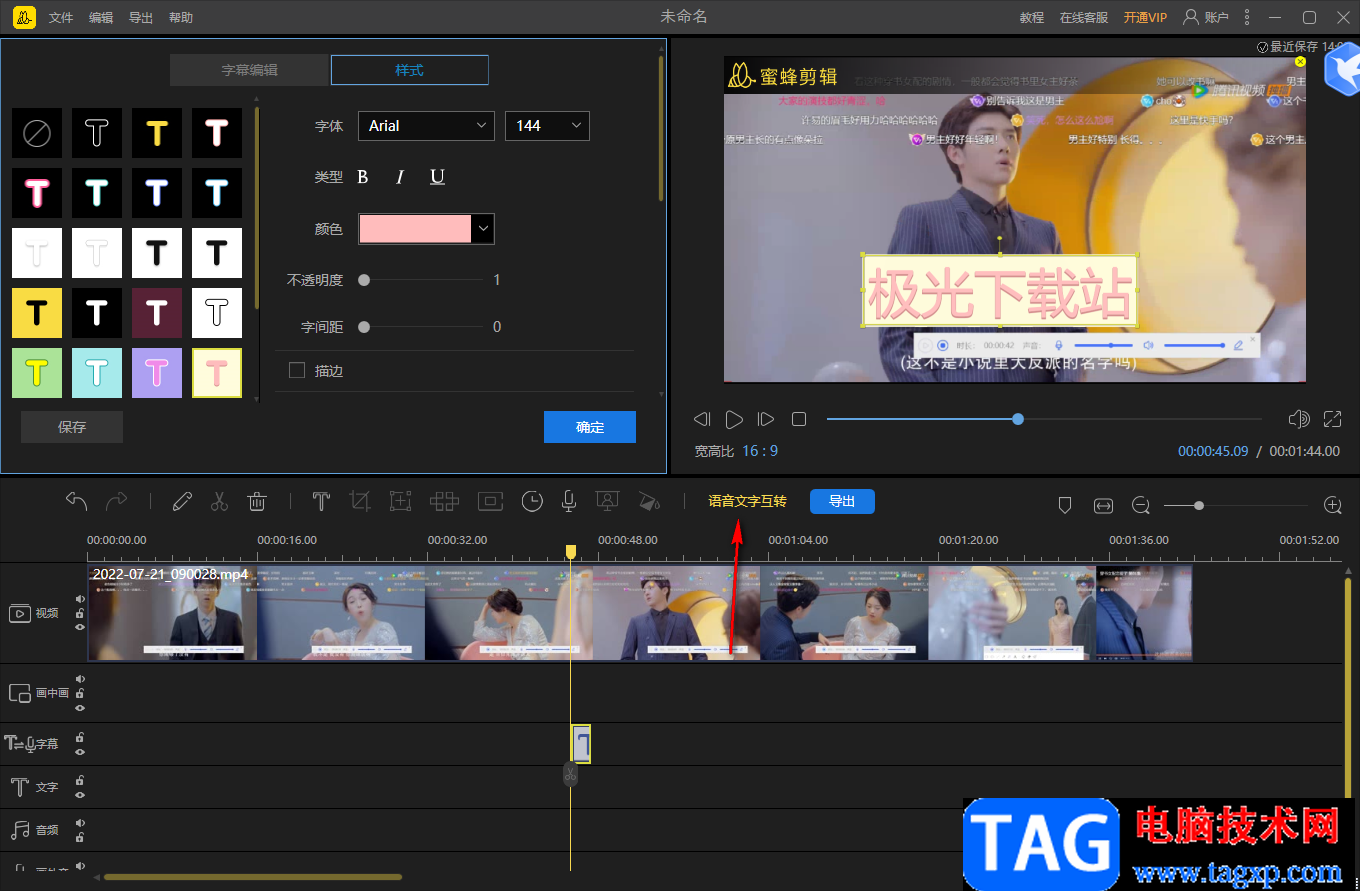Viewport: 1360px width, 891px height.
Task: Open the account user icon
Action: coord(1191,17)
